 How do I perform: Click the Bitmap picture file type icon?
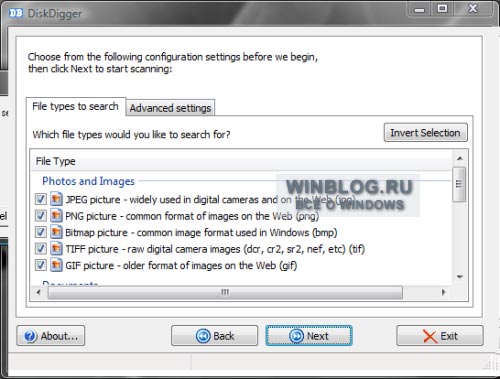click(x=56, y=232)
